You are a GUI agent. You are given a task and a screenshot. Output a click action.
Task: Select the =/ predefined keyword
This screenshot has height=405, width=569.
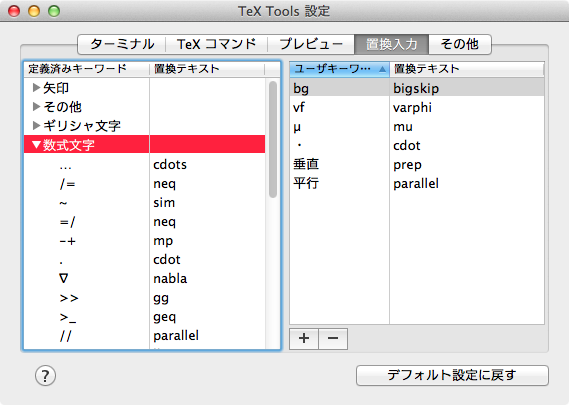(x=67, y=222)
